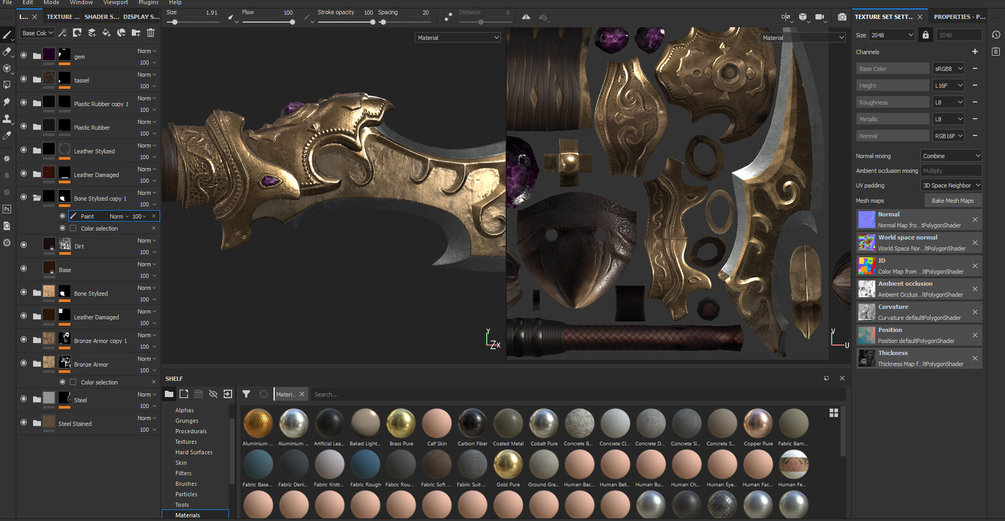Add a fill layer using paint bucket icon
This screenshot has width=1005, height=521.
(x=106, y=33)
